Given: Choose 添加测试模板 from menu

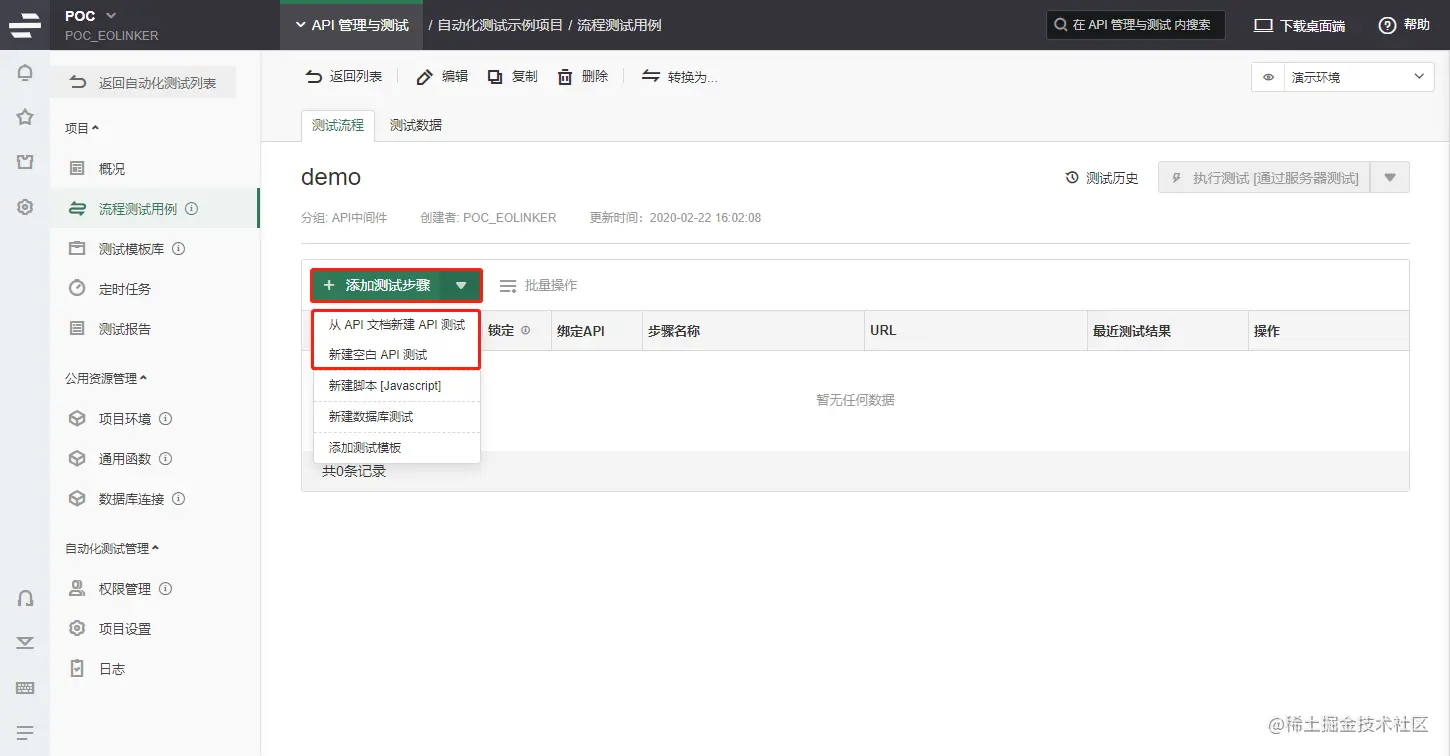Looking at the screenshot, I should [x=397, y=447].
